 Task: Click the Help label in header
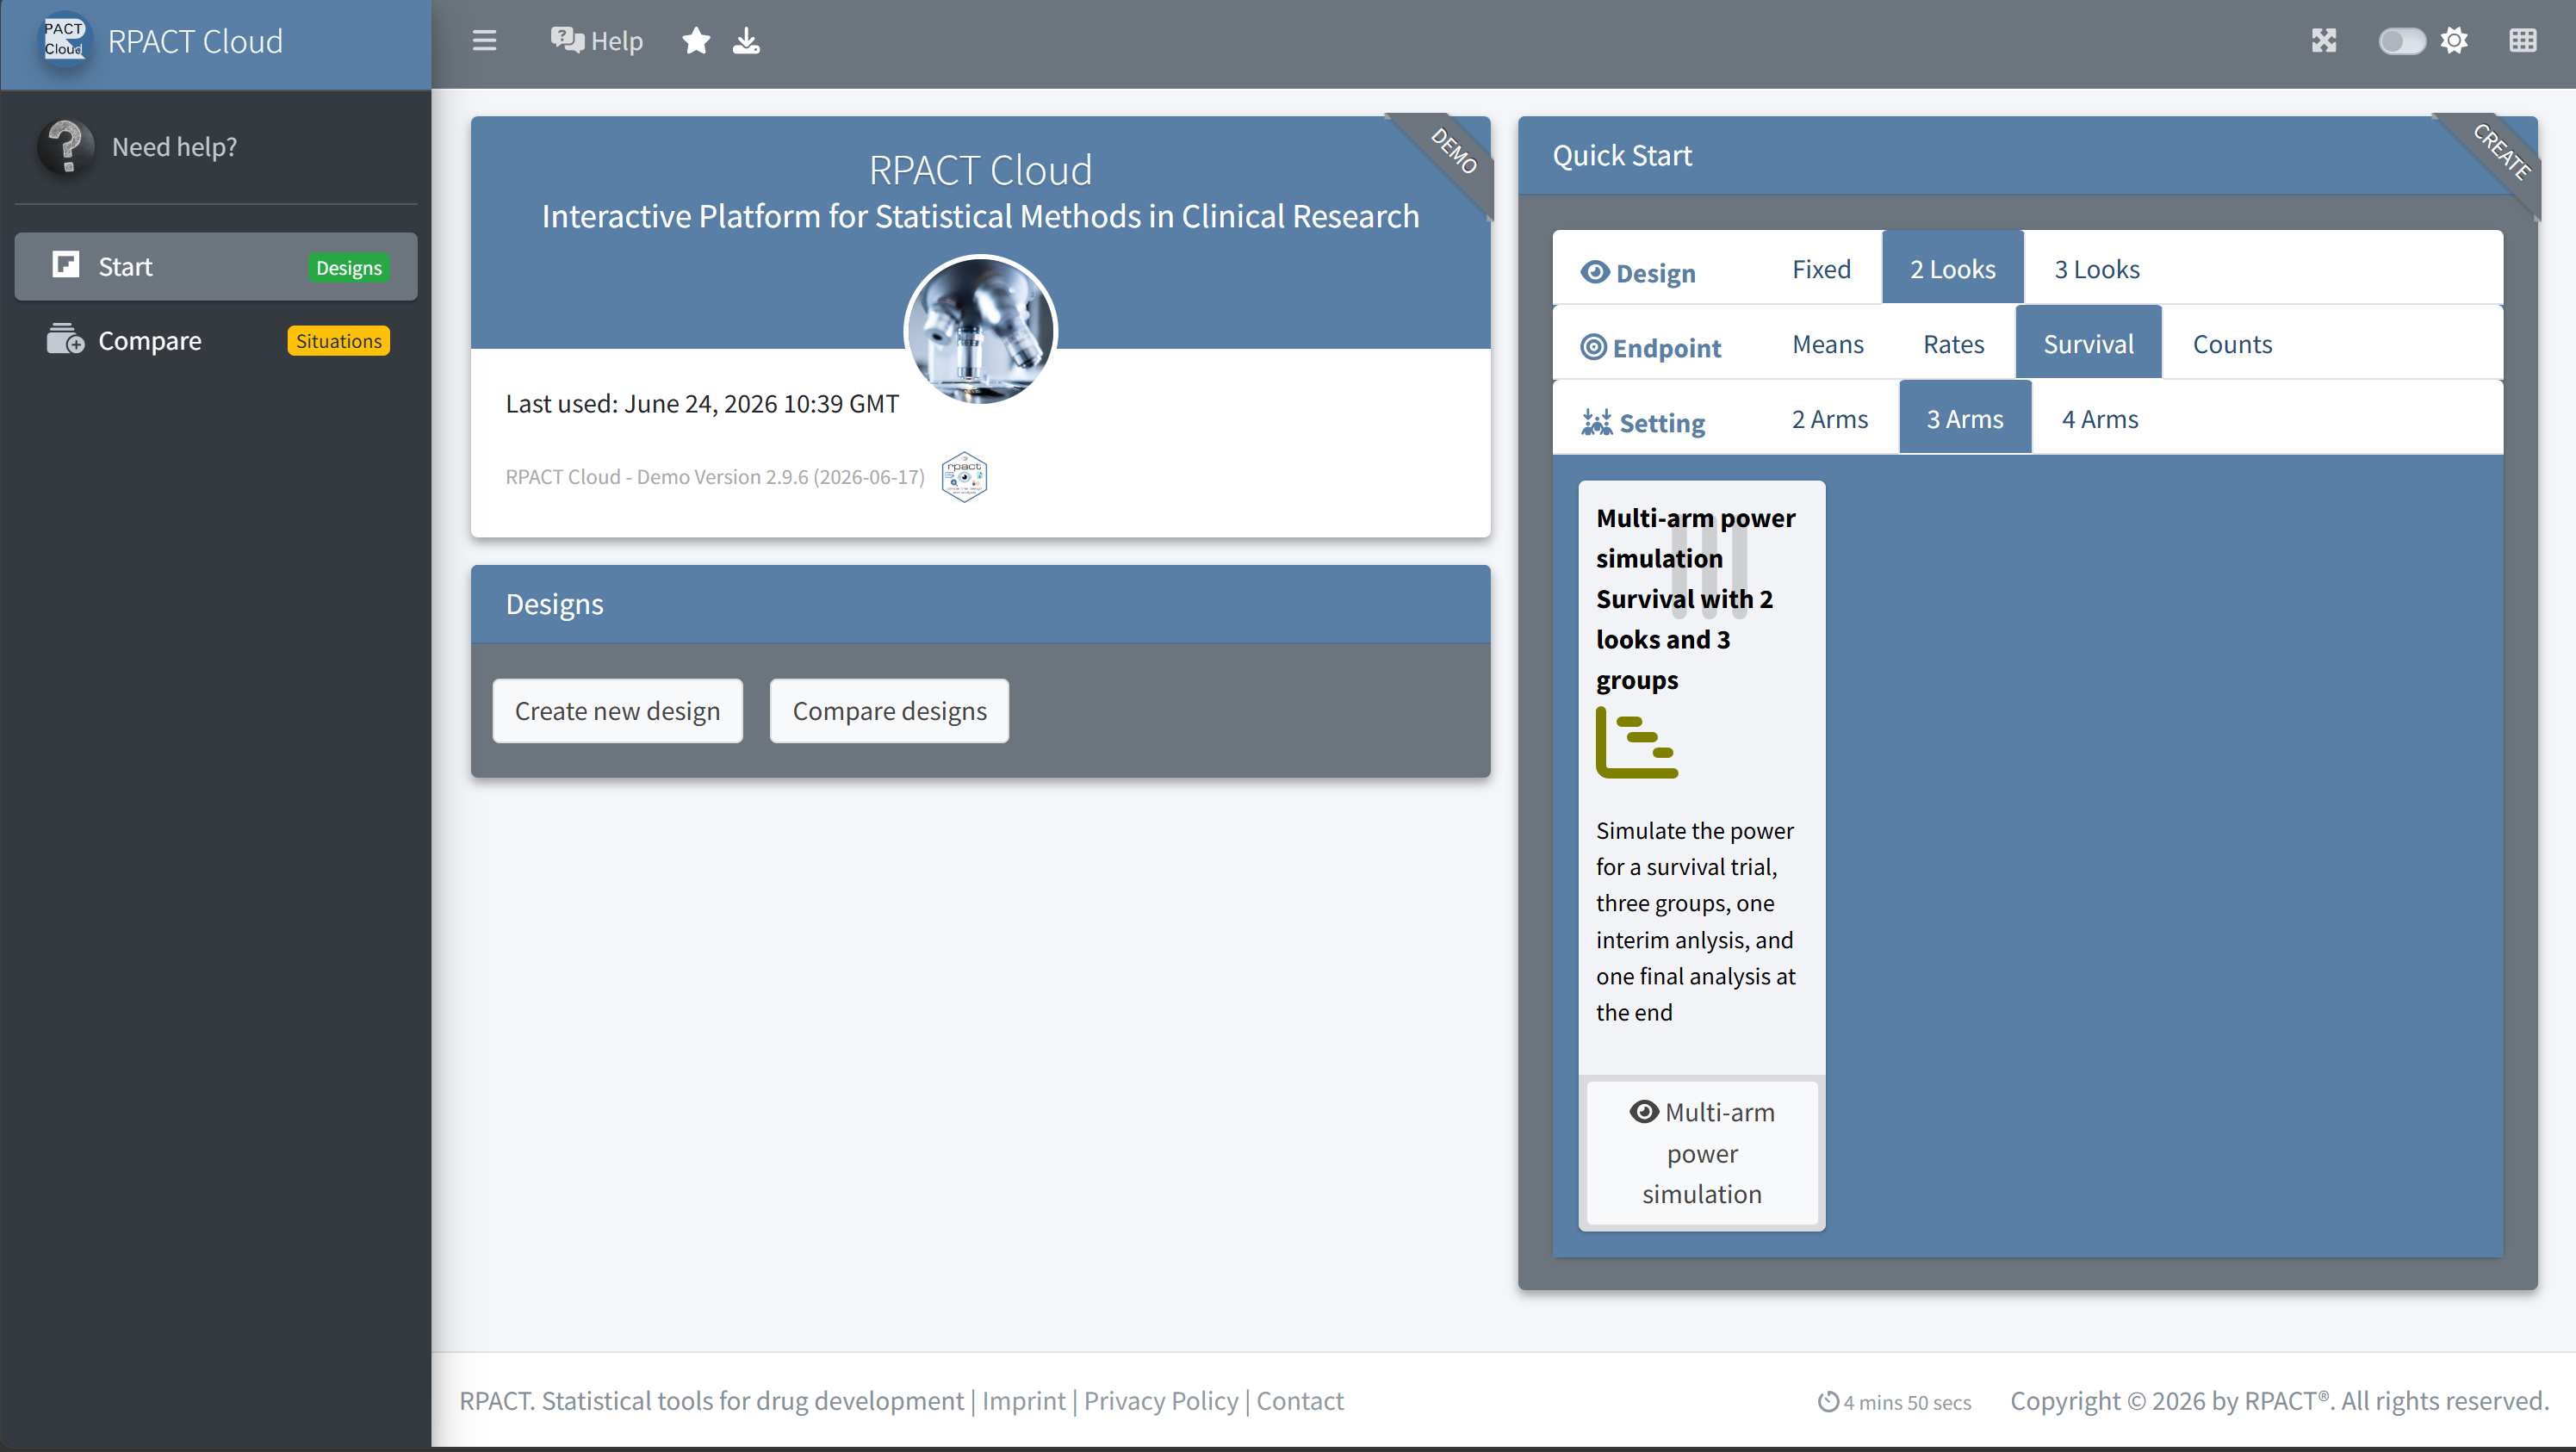pos(617,41)
